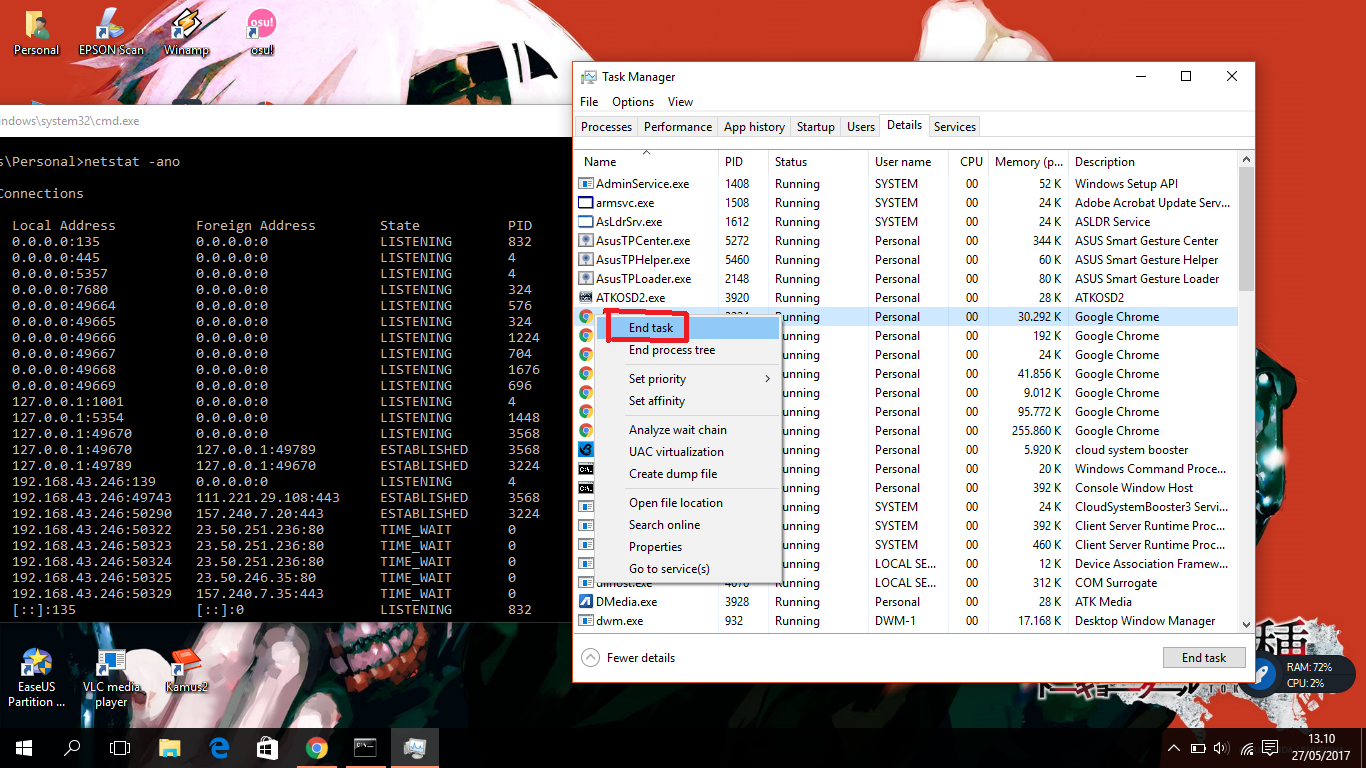Sort by PID column header

click(743, 161)
